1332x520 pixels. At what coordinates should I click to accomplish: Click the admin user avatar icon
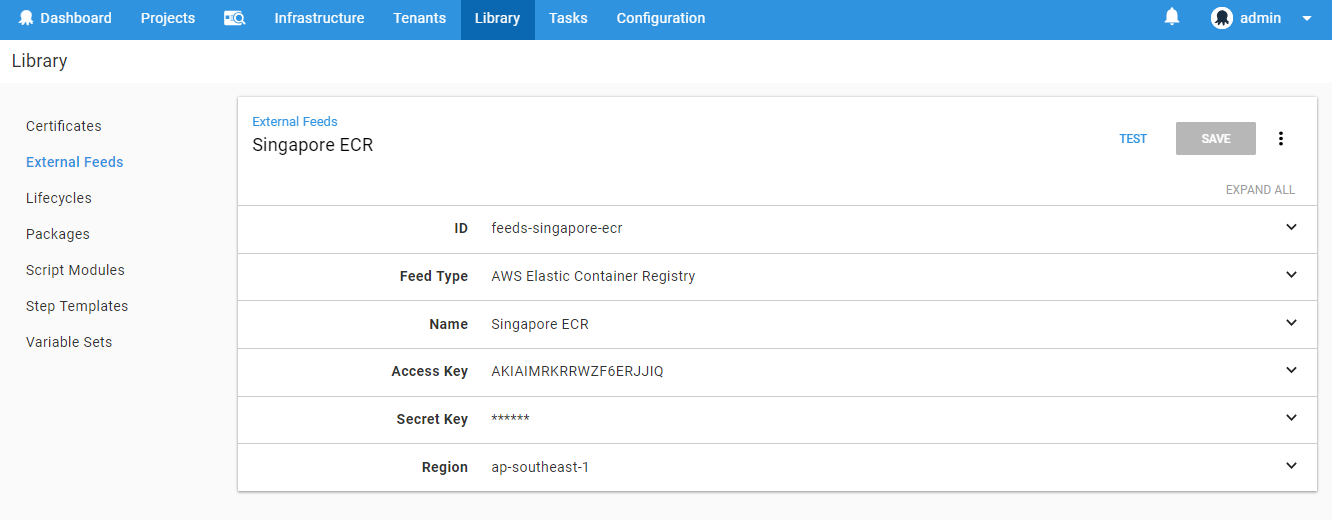click(1221, 18)
